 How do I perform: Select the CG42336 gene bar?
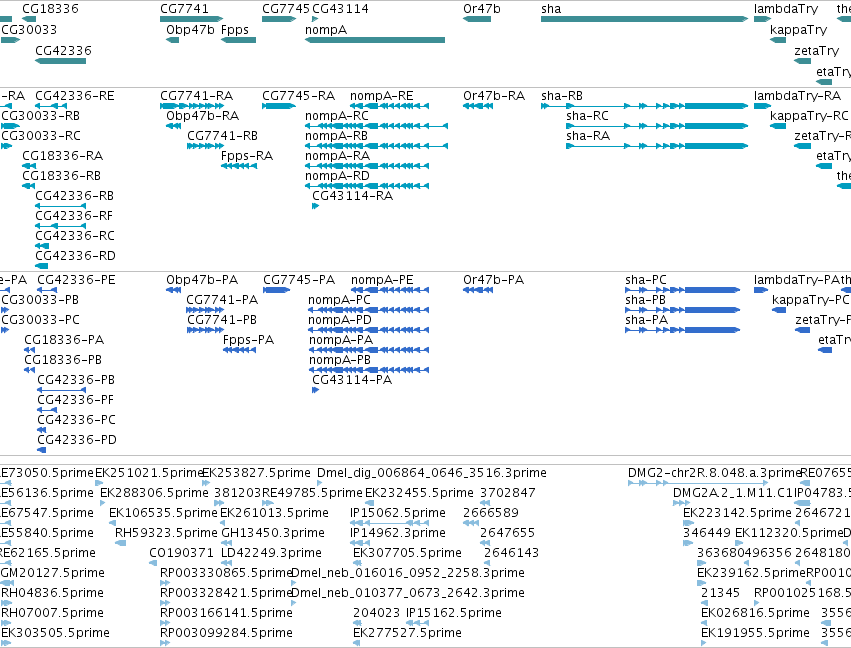point(60,61)
